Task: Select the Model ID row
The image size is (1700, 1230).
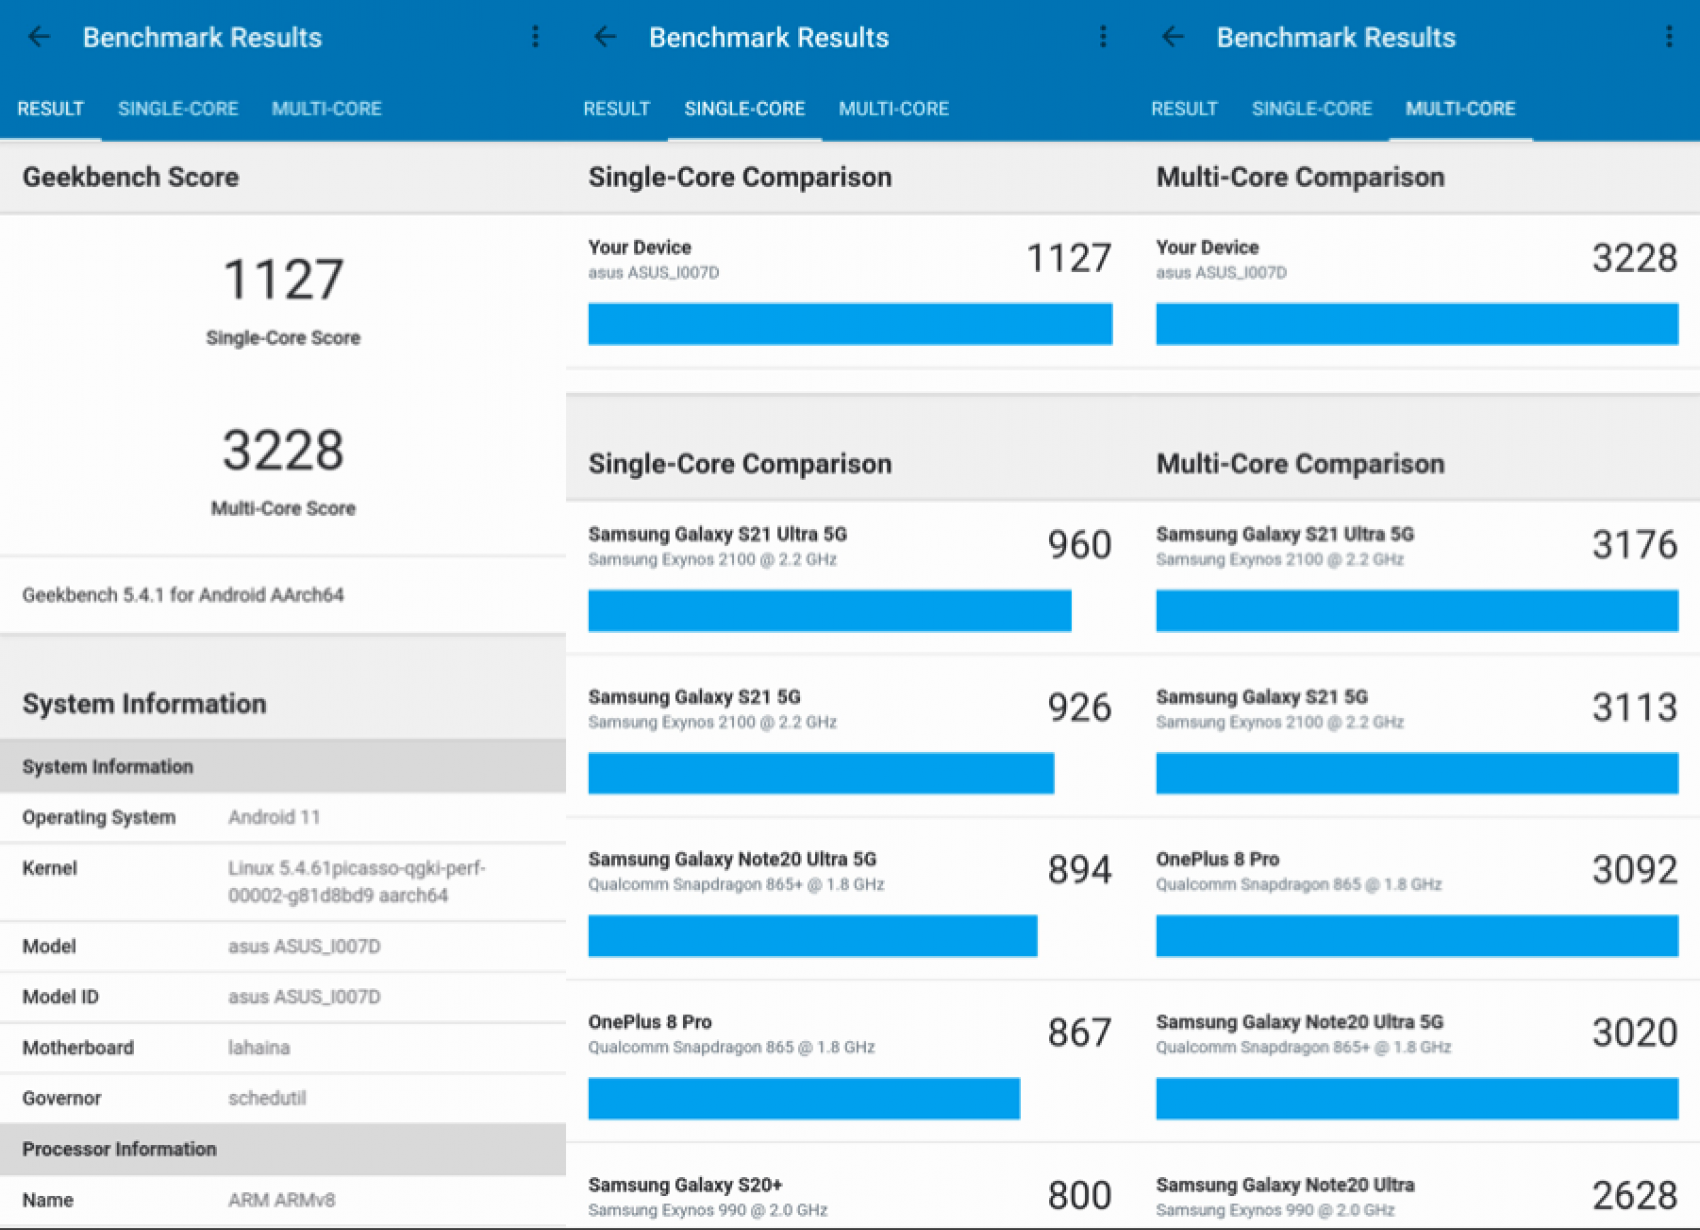Action: tap(283, 997)
